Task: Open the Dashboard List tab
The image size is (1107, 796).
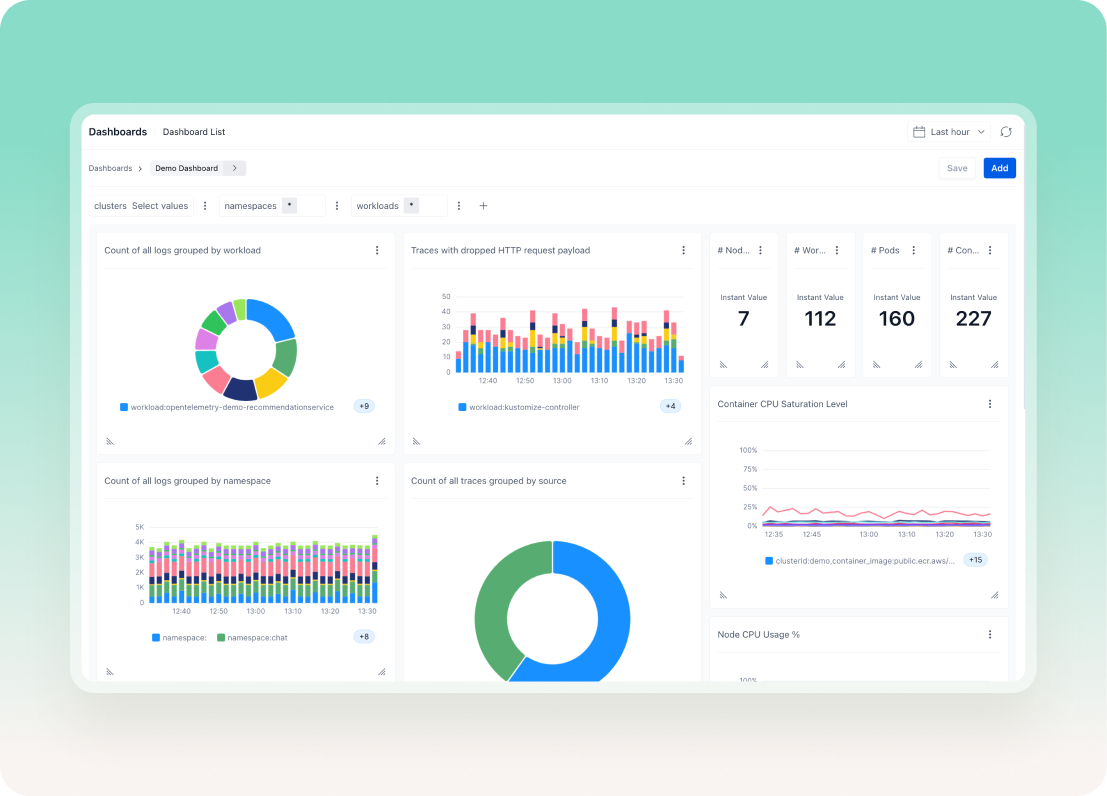Action: [x=194, y=132]
